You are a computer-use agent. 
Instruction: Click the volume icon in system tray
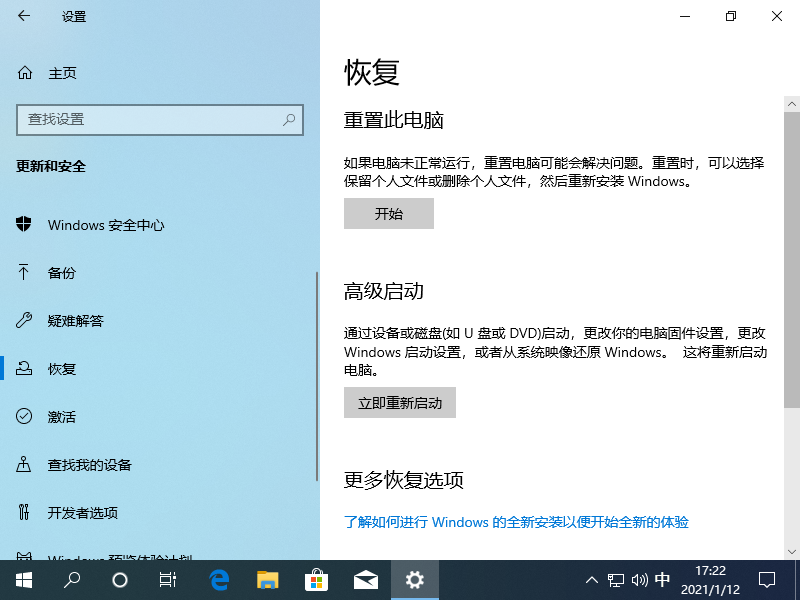(640, 580)
